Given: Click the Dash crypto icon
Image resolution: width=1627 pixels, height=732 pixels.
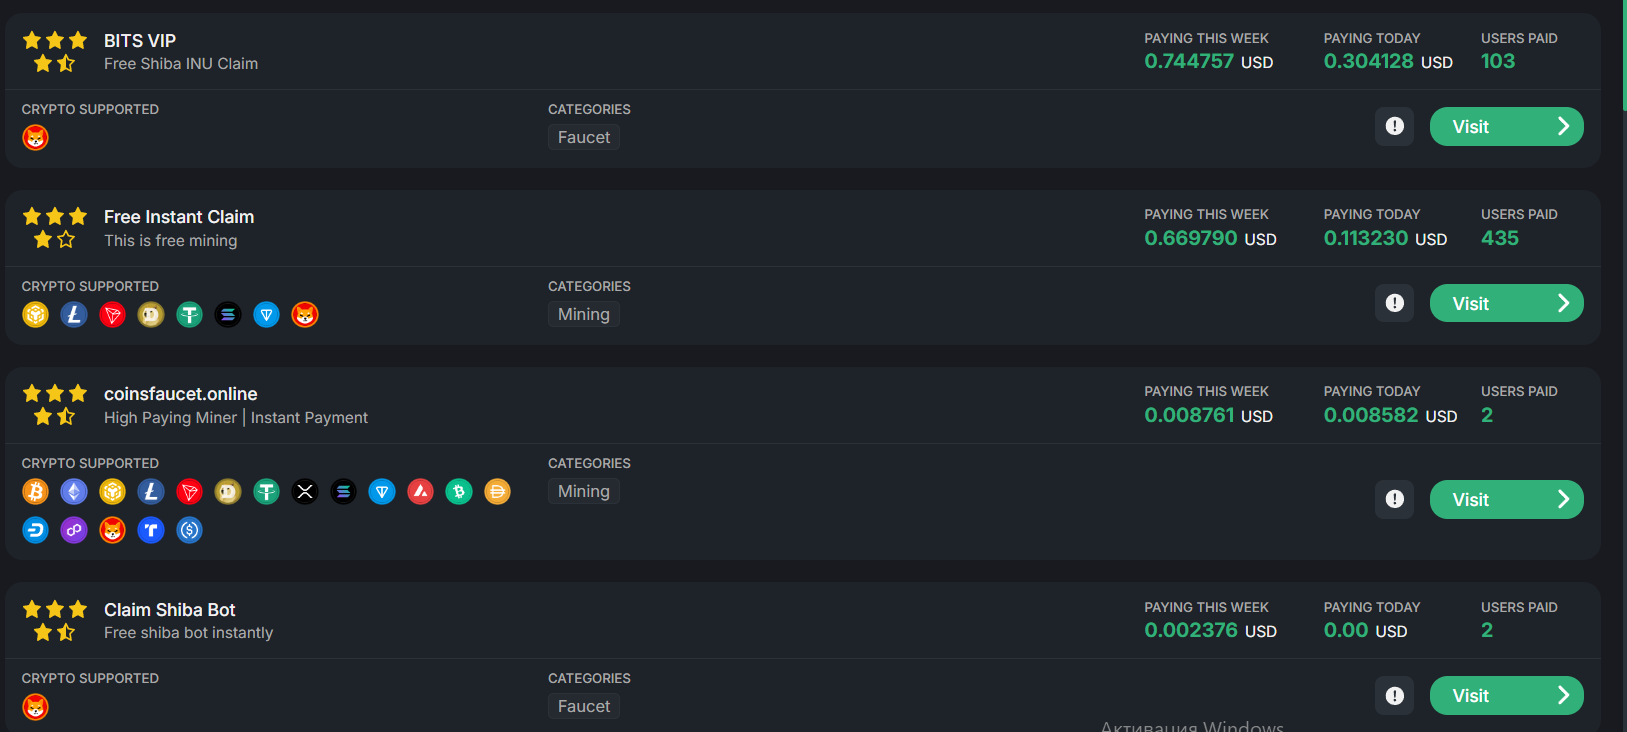Looking at the screenshot, I should [36, 530].
